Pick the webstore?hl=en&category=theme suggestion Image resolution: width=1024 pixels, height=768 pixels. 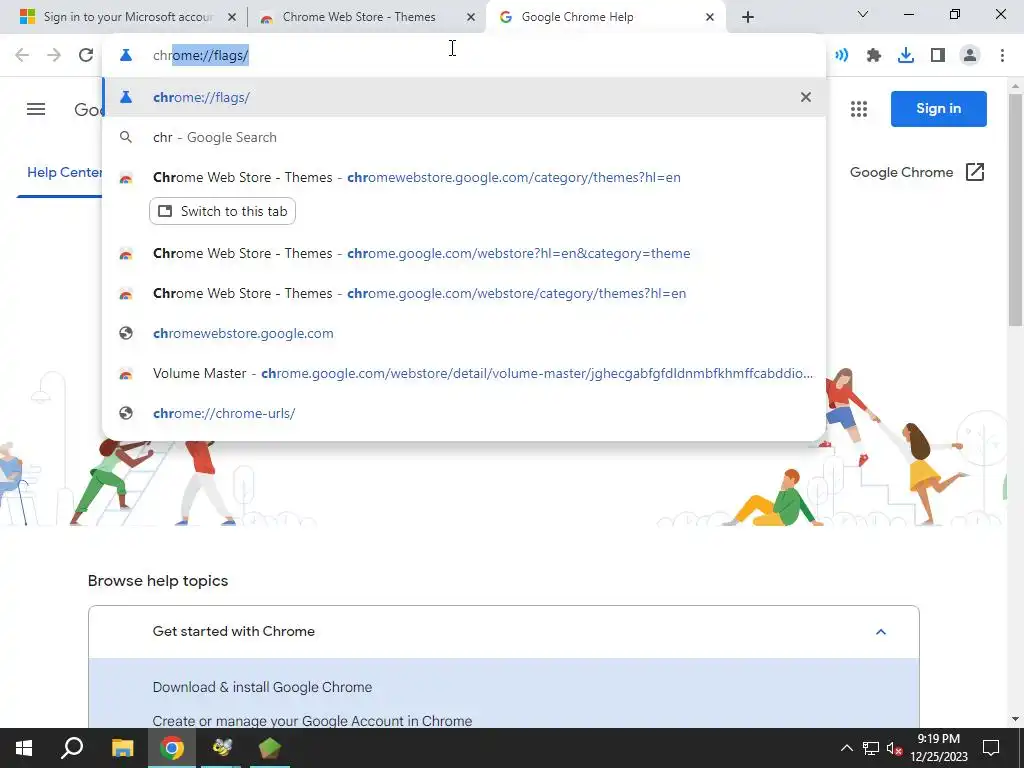464,253
